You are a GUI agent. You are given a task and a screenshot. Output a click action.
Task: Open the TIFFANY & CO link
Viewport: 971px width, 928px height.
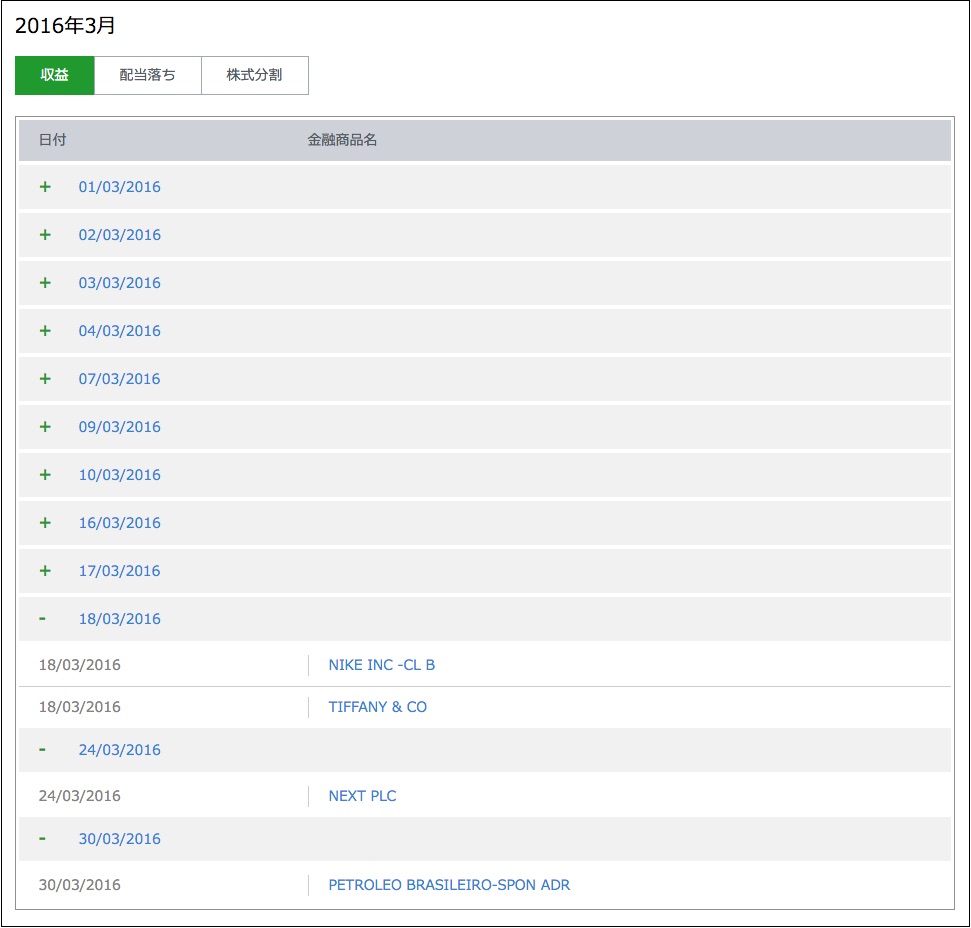click(x=378, y=707)
